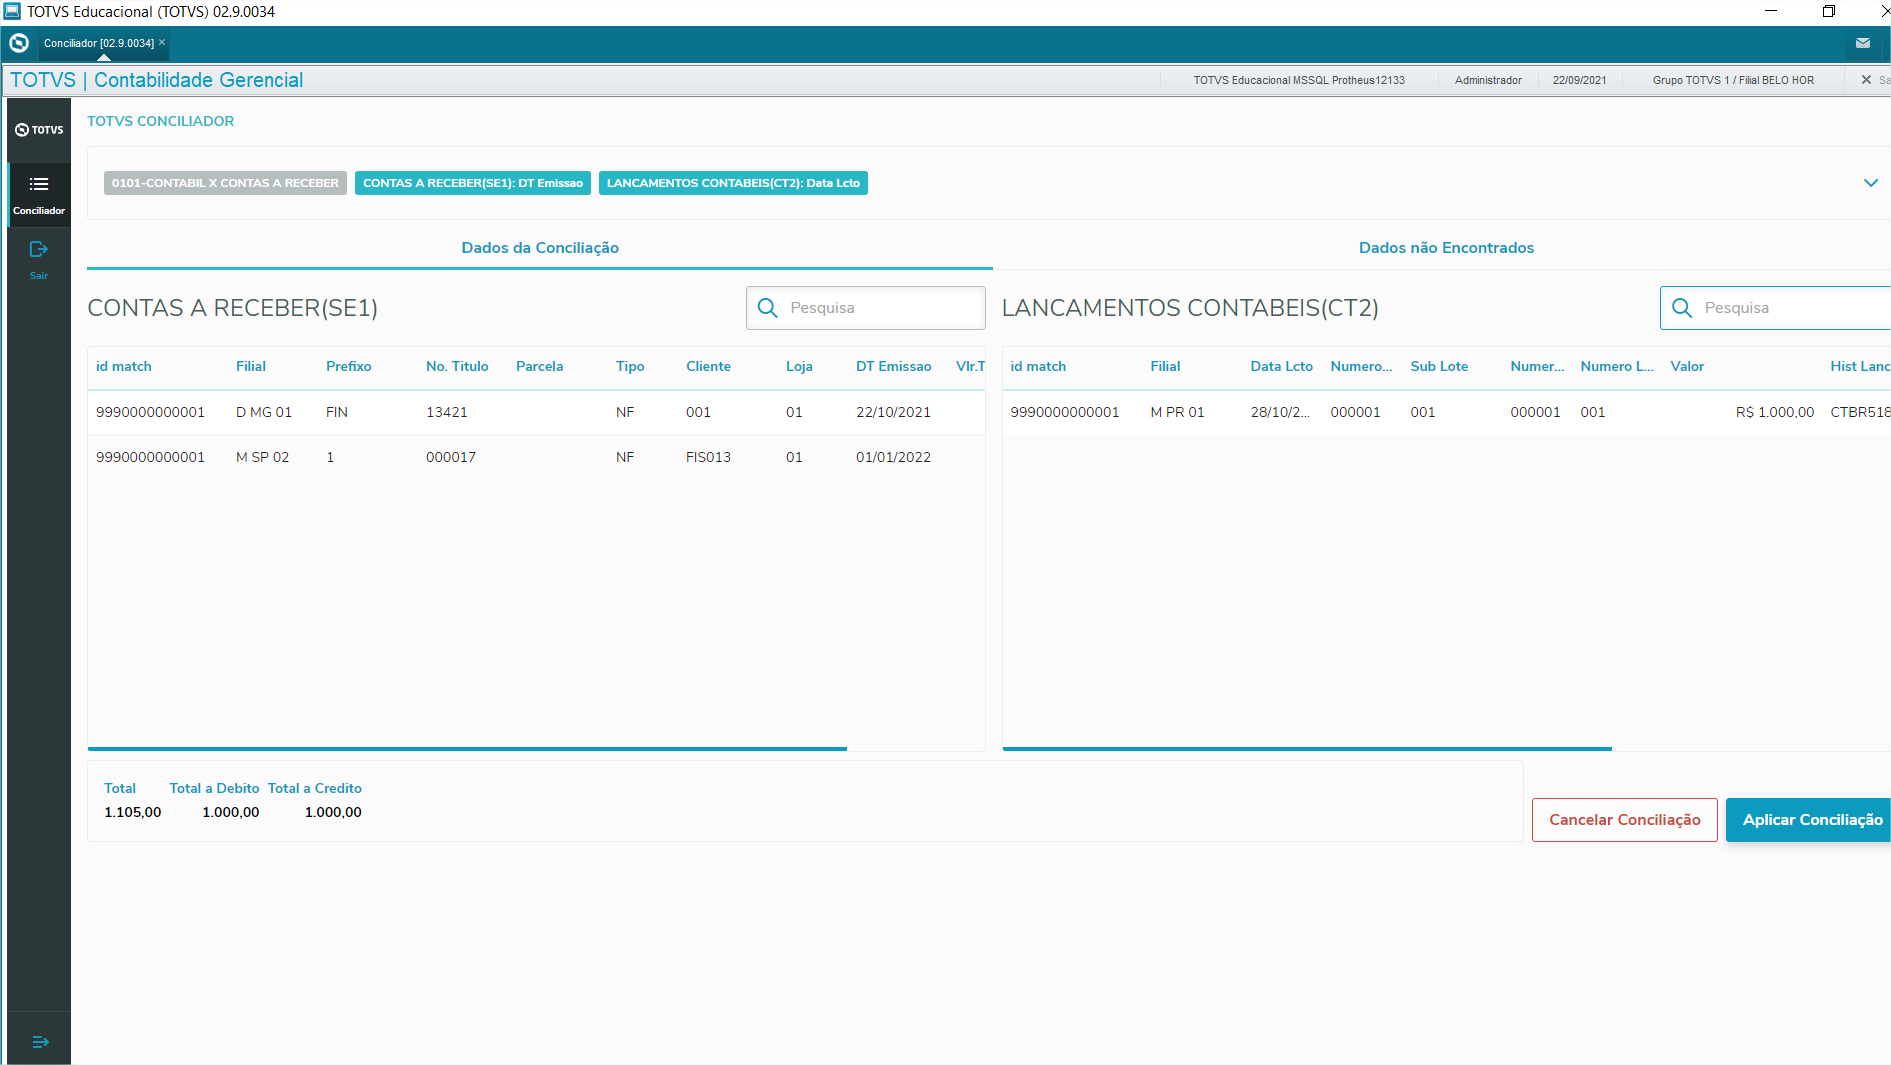
Task: Click the TOTVS round logo in tab bar
Action: click(x=19, y=43)
